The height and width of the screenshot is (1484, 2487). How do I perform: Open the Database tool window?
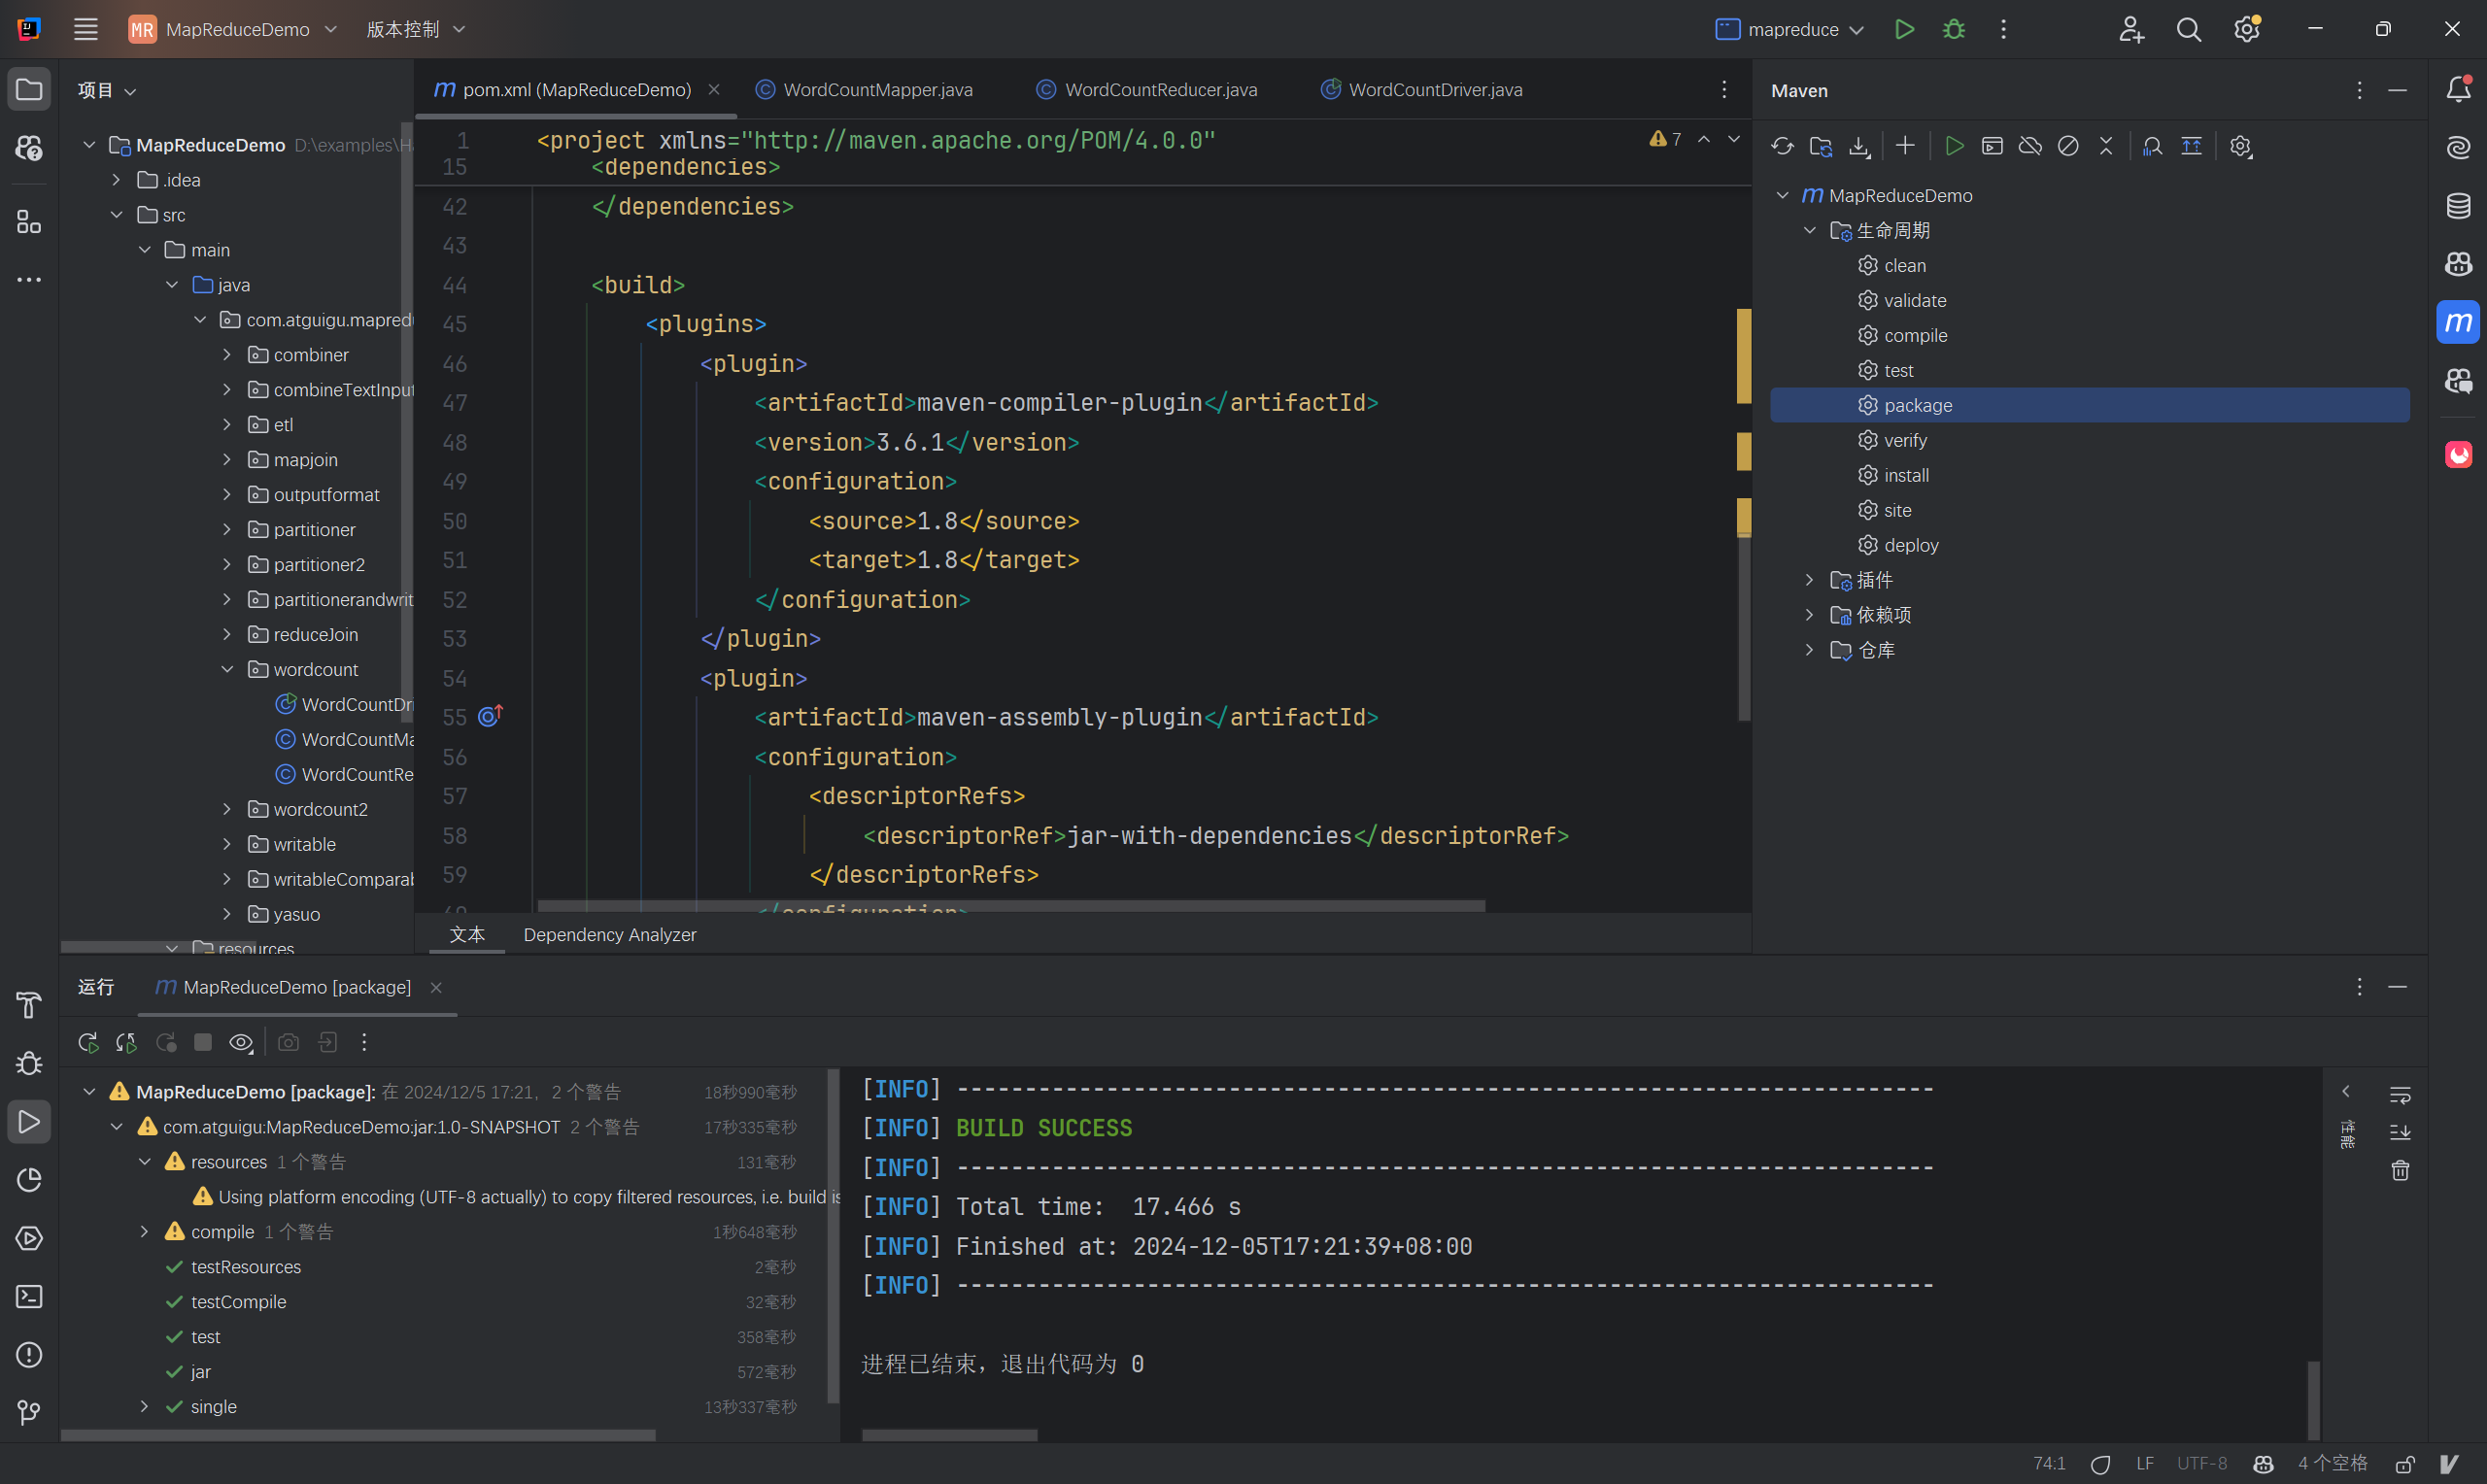2458,206
